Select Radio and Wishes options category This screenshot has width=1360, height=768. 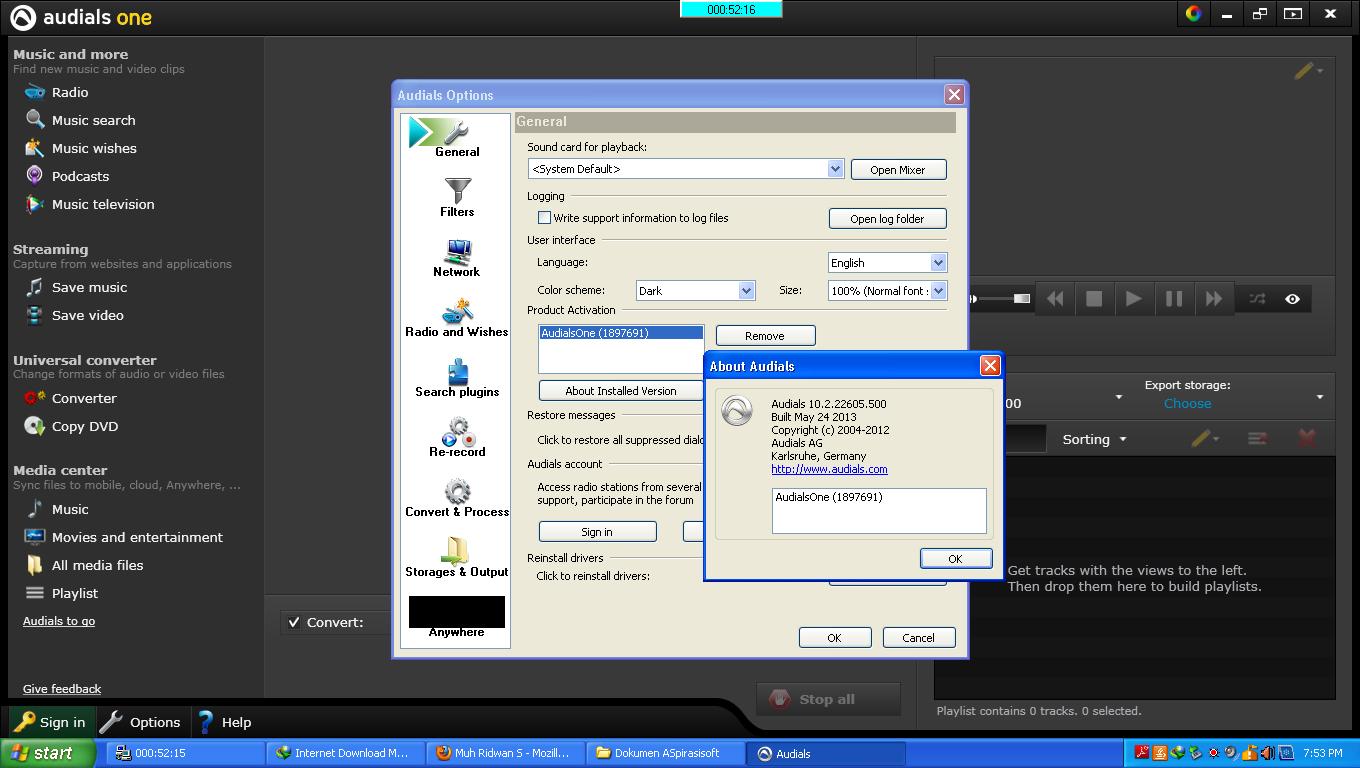[x=457, y=318]
